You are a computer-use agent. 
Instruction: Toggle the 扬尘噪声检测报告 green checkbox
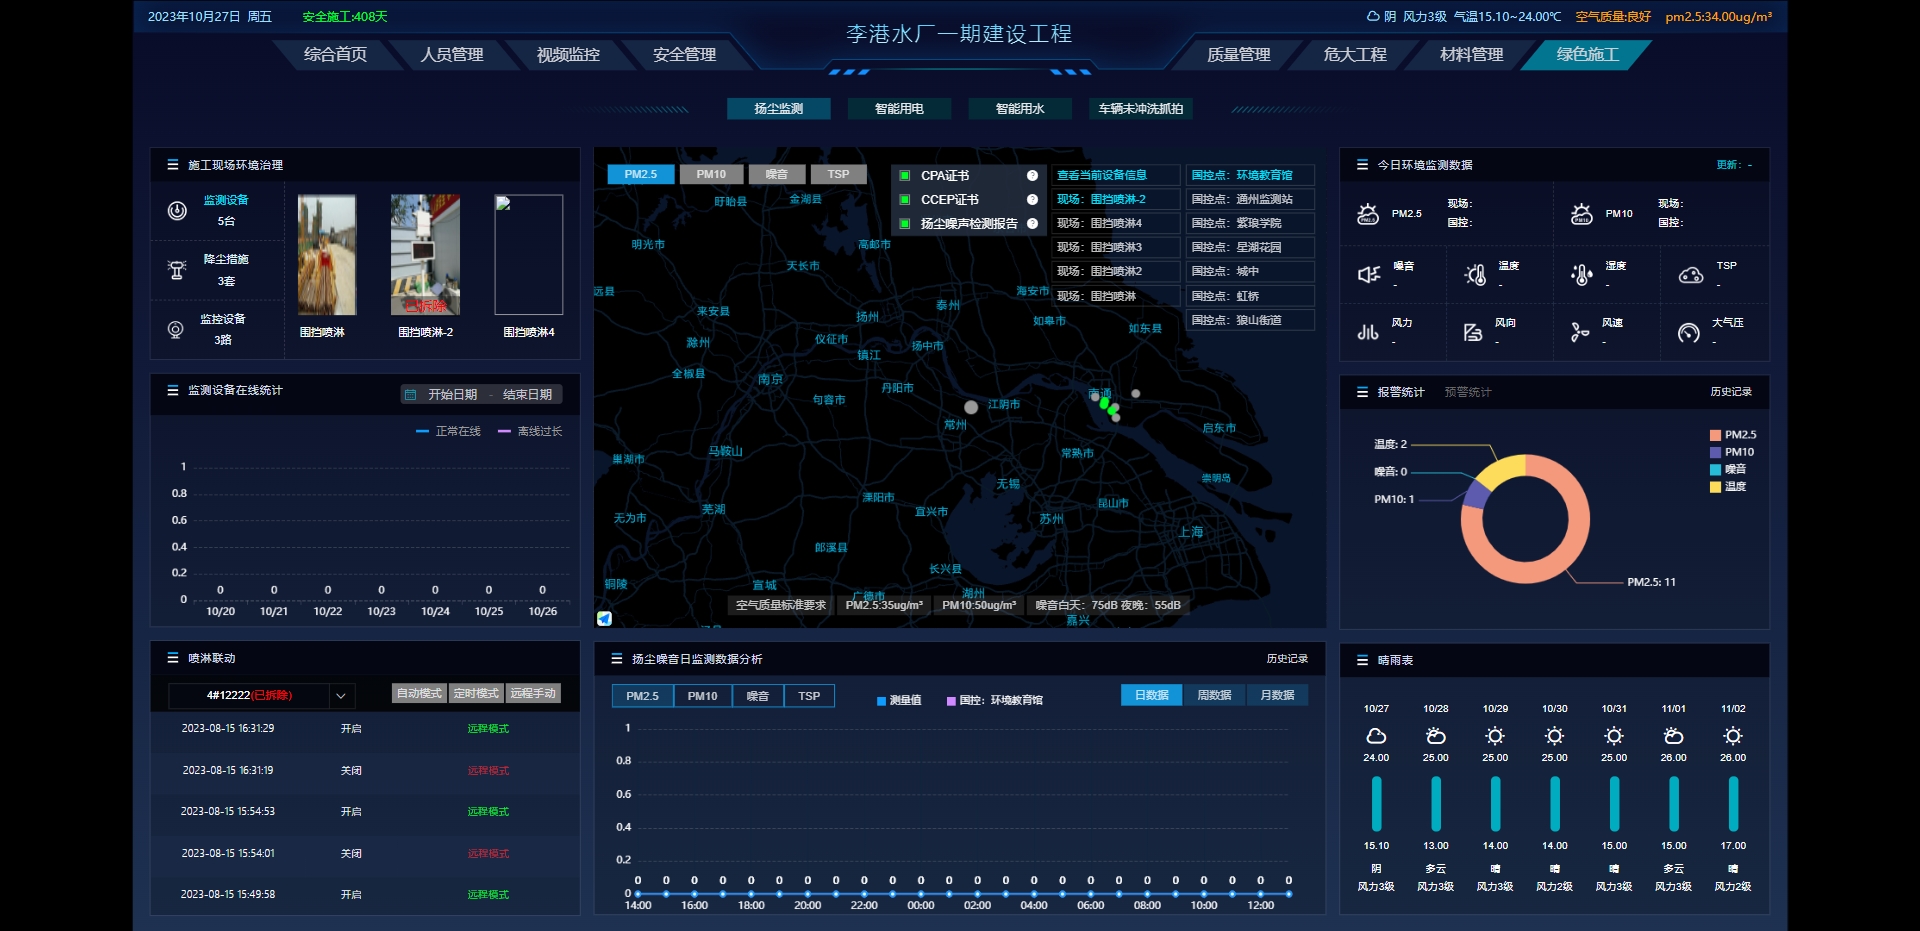904,223
